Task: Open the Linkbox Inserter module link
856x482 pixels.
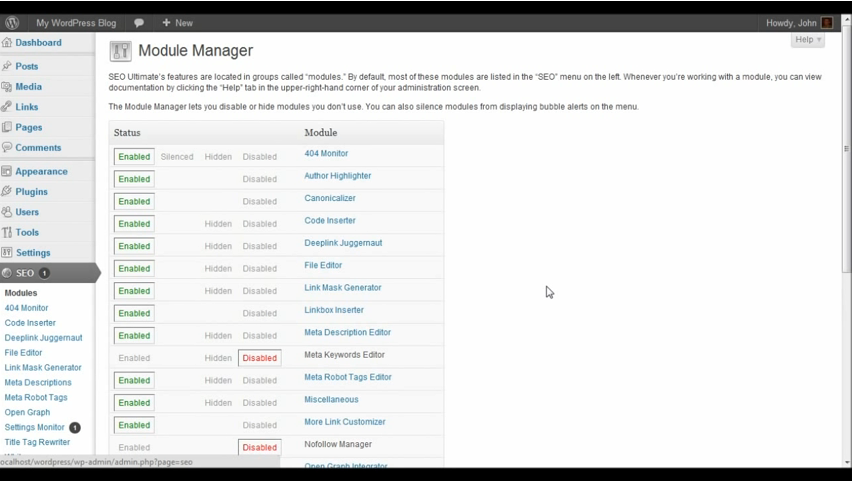Action: point(334,310)
